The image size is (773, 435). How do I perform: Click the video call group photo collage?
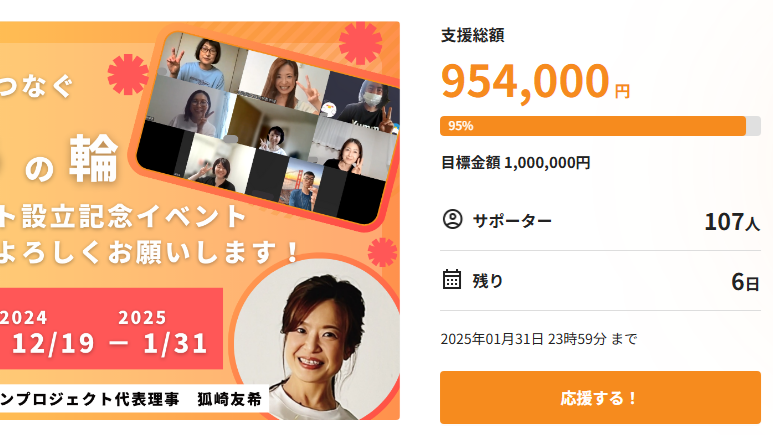(267, 129)
